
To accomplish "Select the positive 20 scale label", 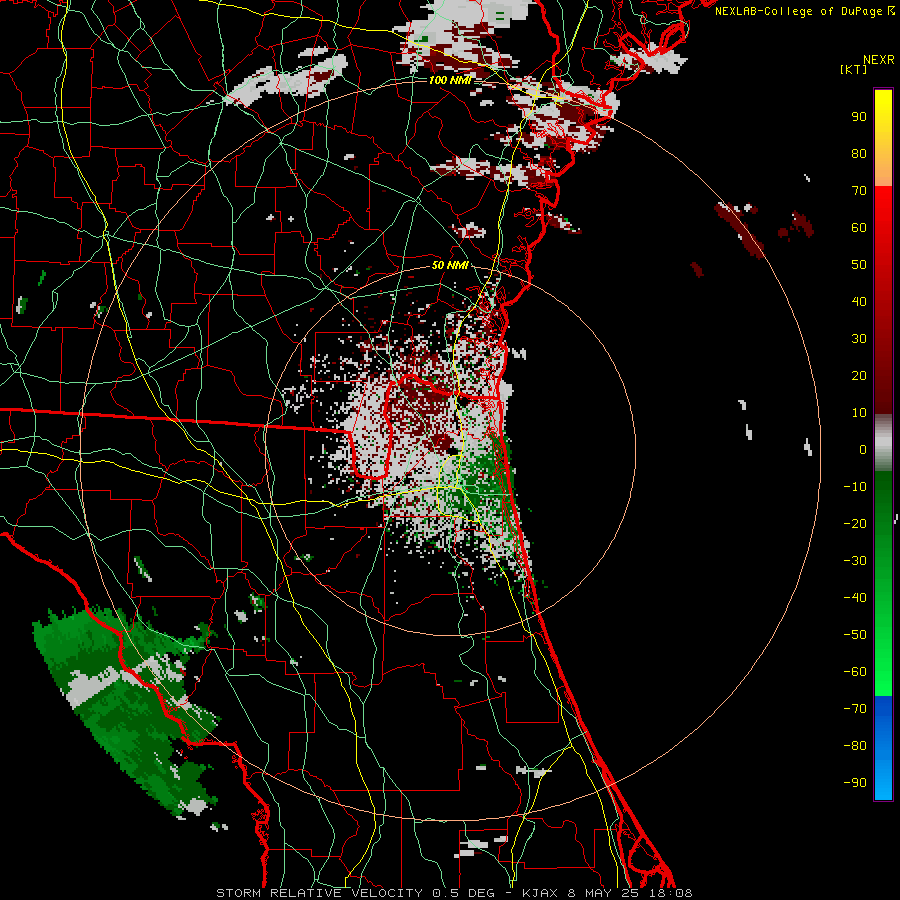I will coord(859,376).
